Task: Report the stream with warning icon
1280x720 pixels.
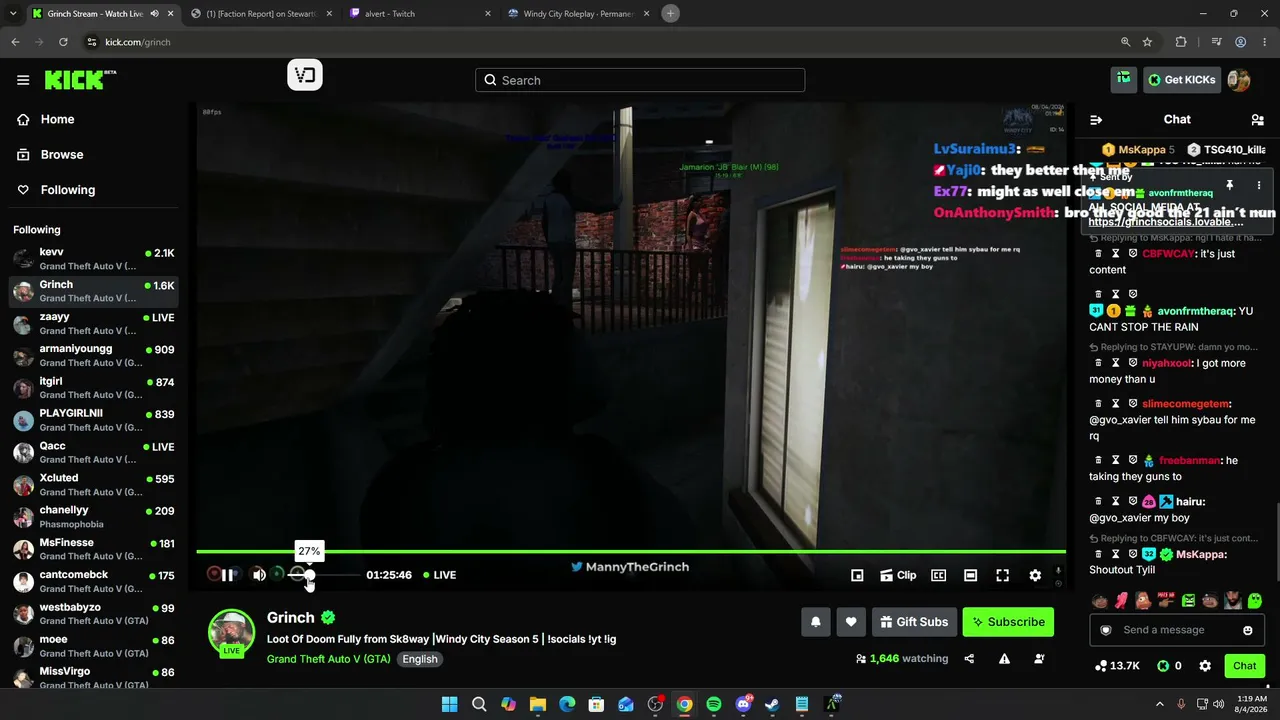Action: coord(1004,659)
